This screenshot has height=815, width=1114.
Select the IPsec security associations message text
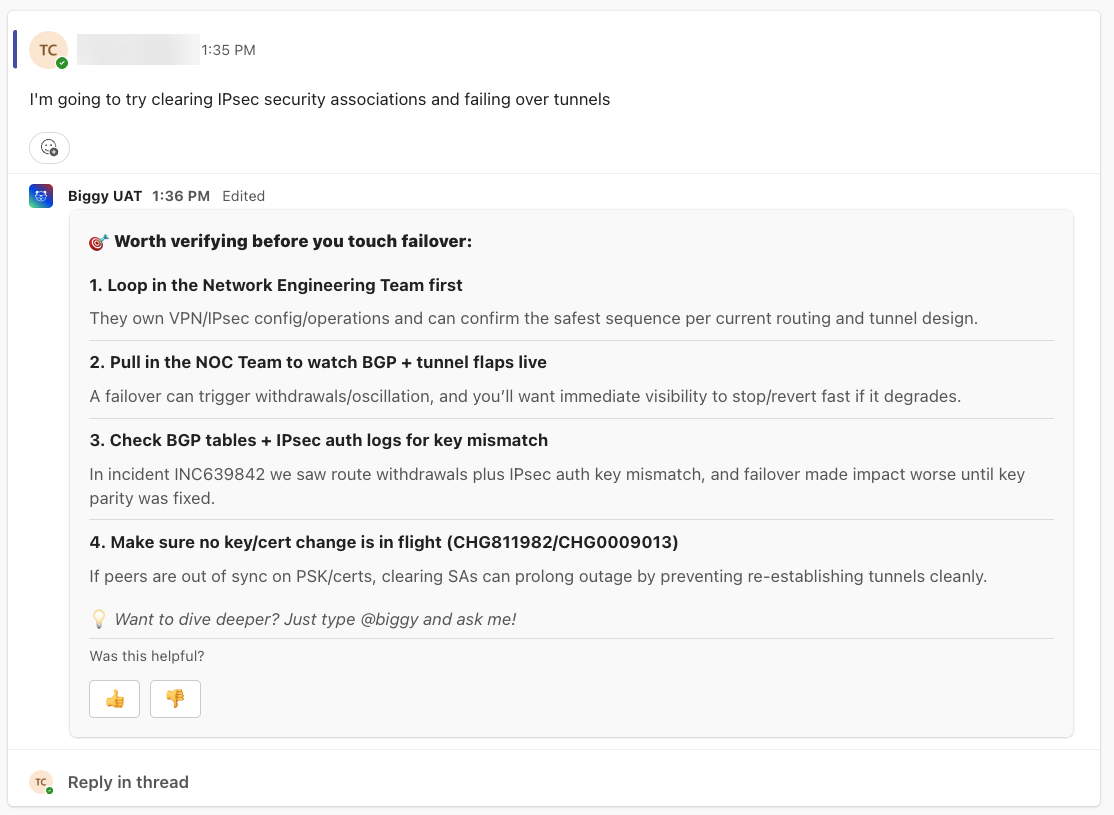click(x=320, y=99)
